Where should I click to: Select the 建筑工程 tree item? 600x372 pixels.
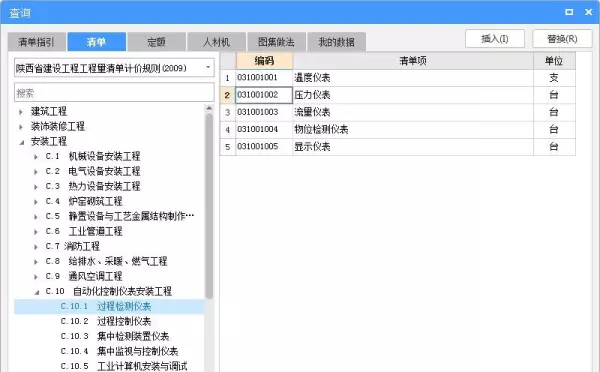coord(49,111)
